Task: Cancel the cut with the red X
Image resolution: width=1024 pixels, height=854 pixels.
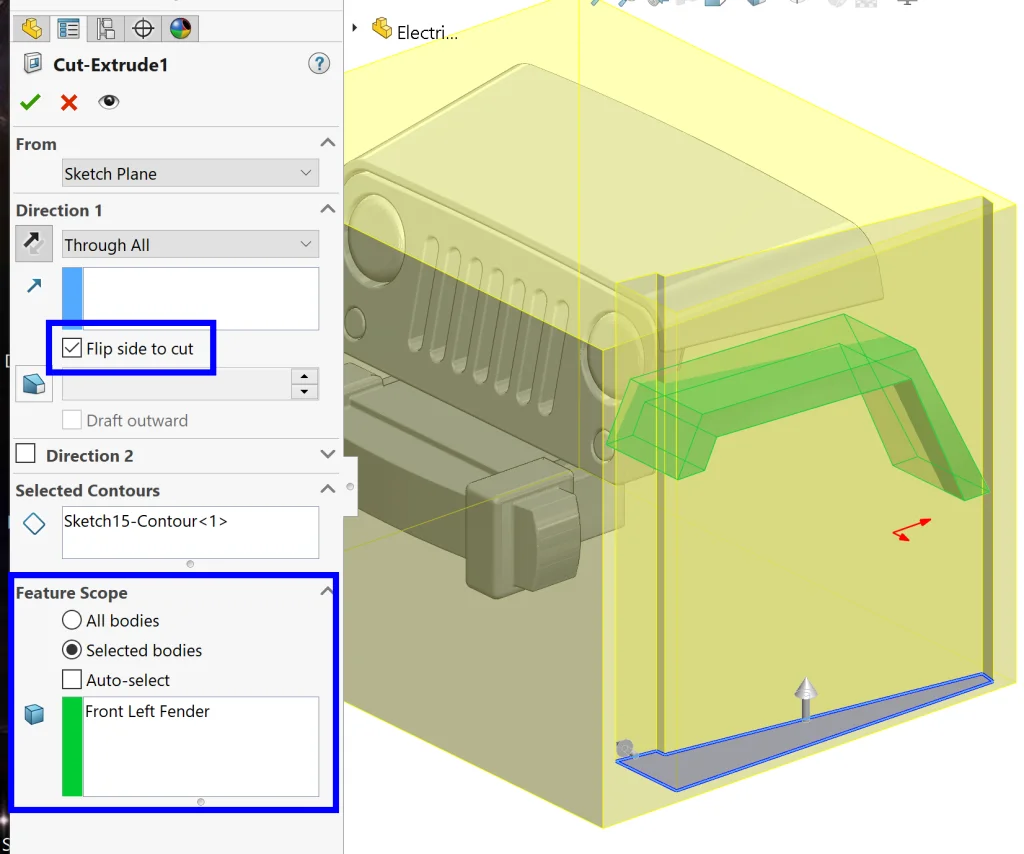Action: coord(69,102)
